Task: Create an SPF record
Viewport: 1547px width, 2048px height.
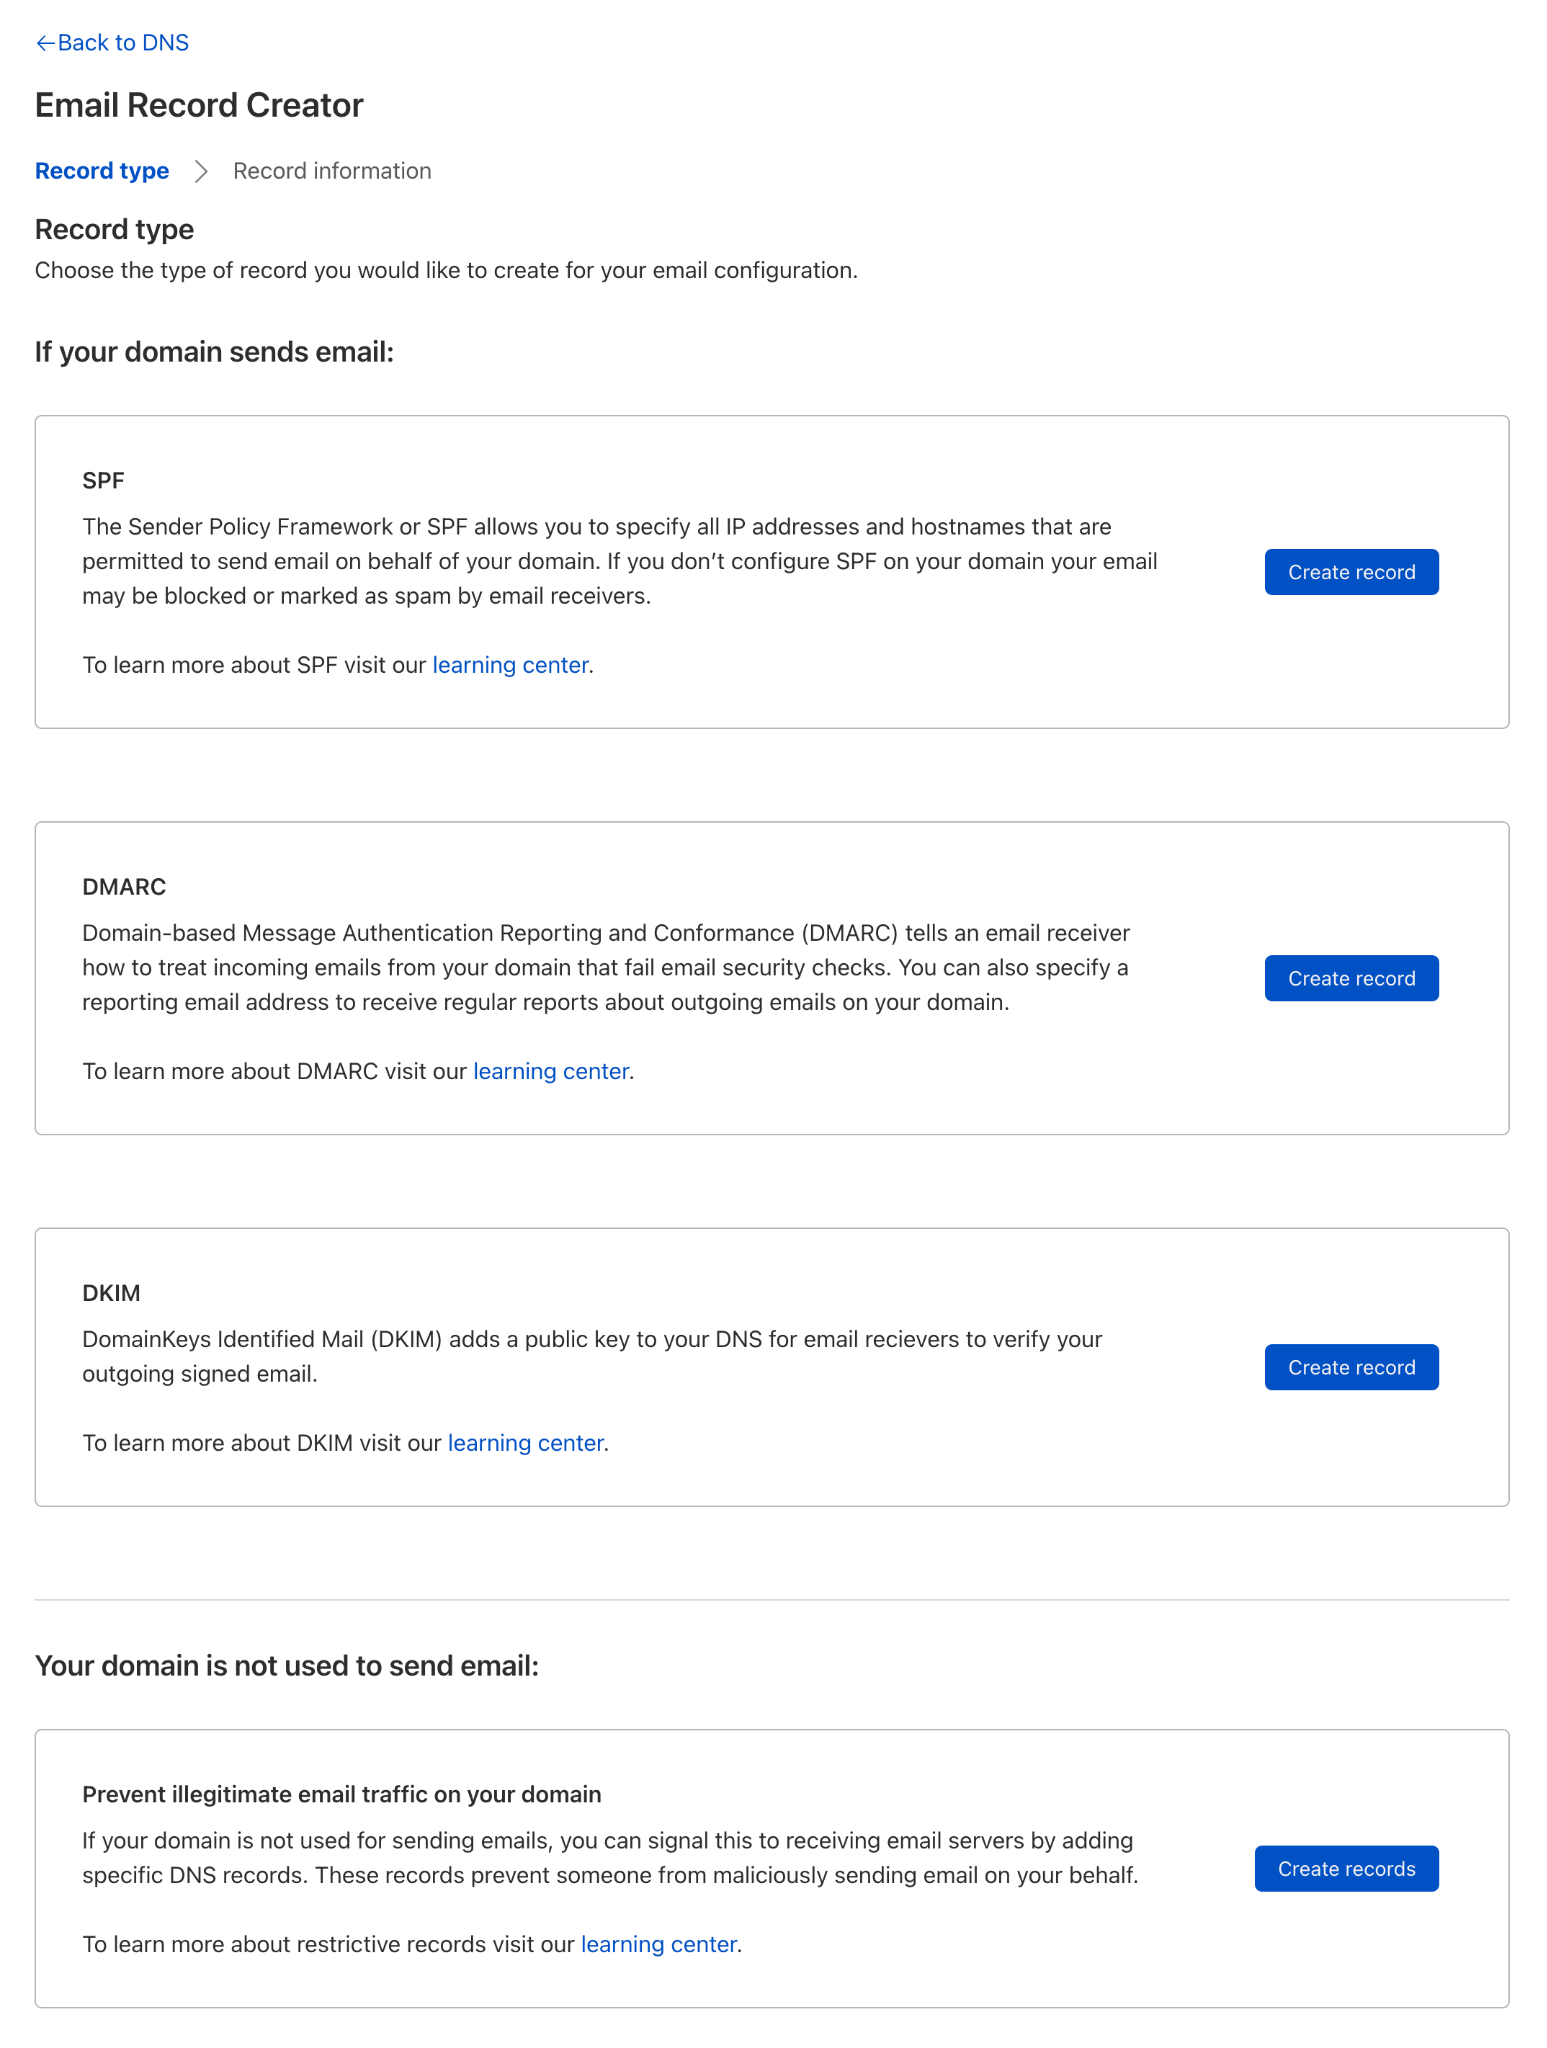Action: pyautogui.click(x=1350, y=572)
